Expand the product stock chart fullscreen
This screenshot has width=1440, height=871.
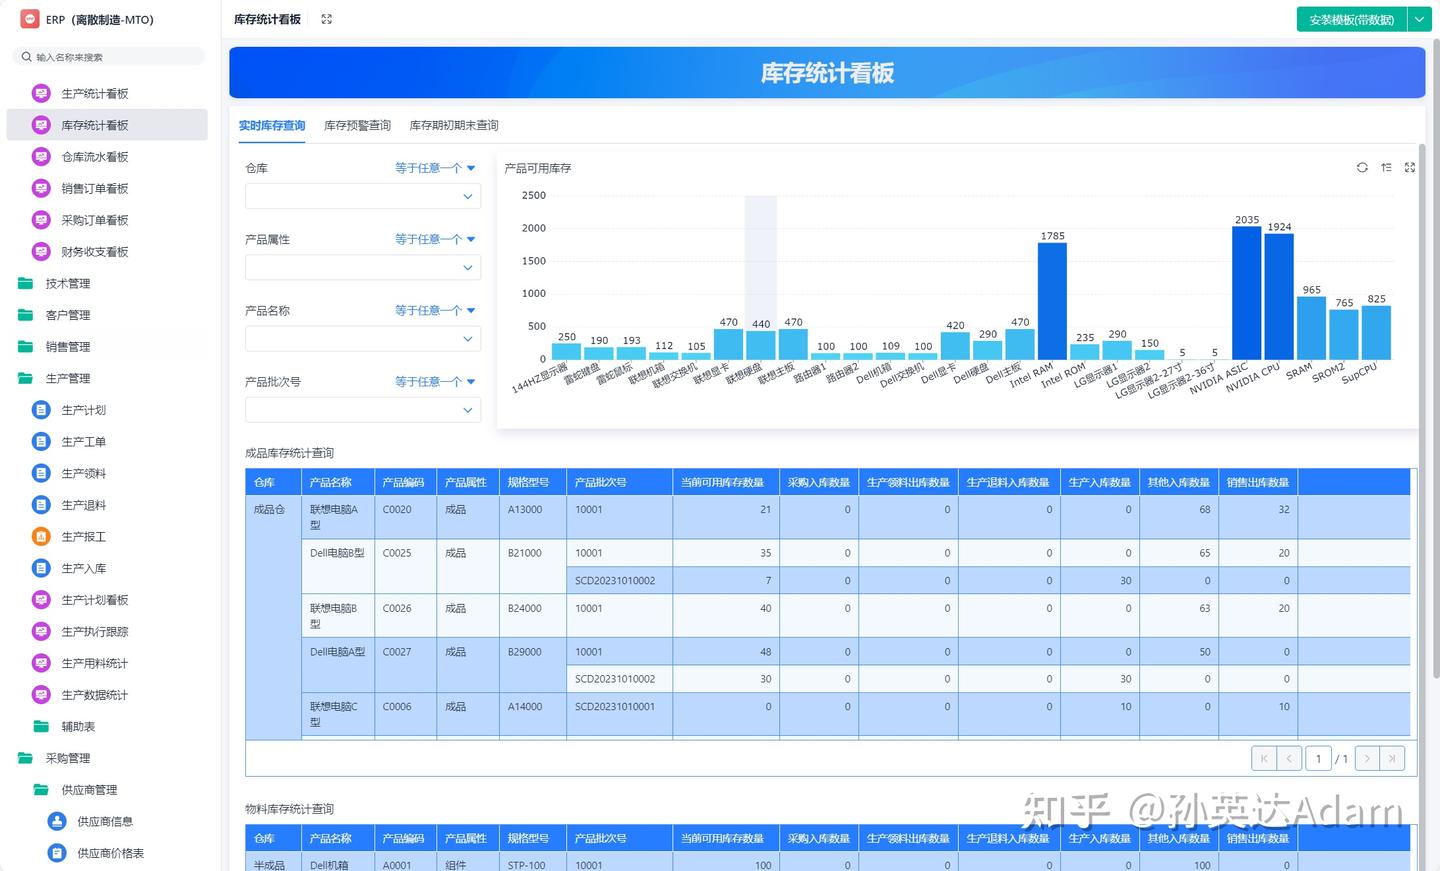tap(1410, 168)
